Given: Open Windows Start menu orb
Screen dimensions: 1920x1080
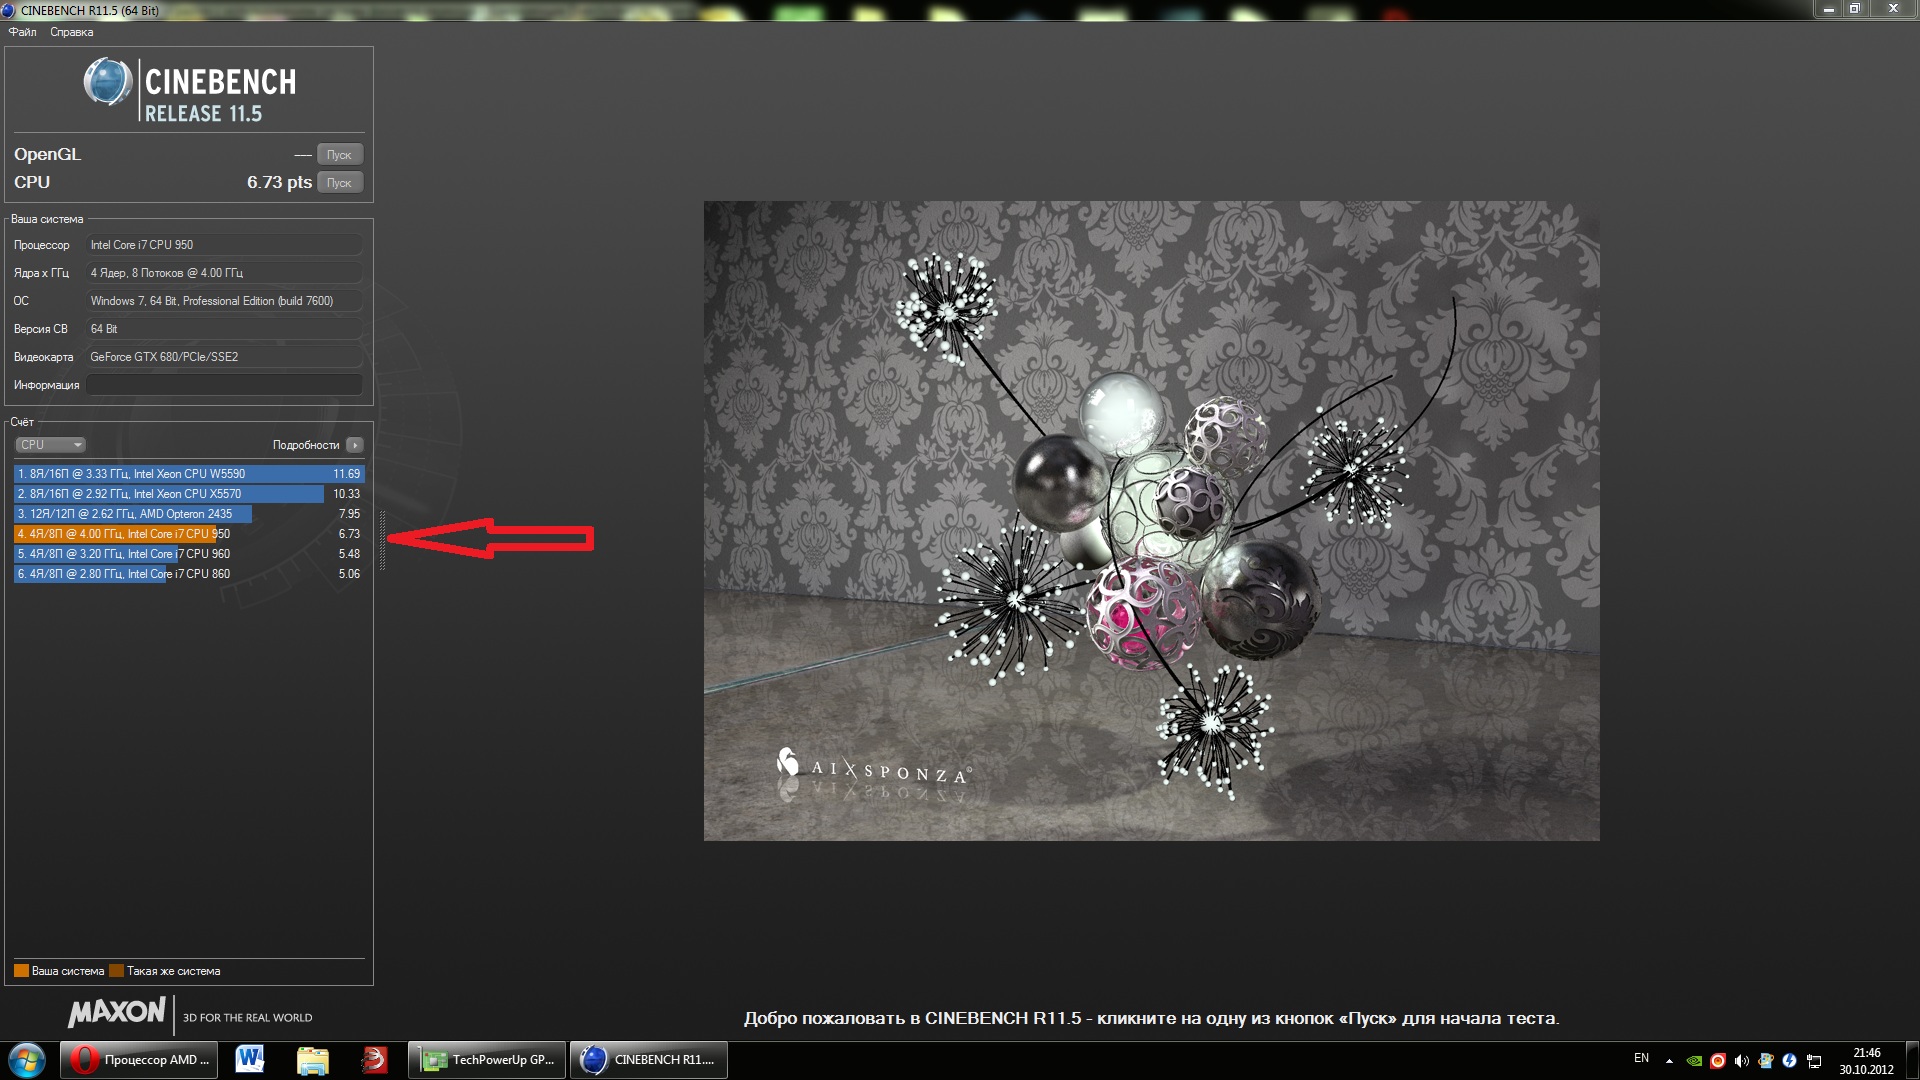Looking at the screenshot, I should [x=27, y=1060].
